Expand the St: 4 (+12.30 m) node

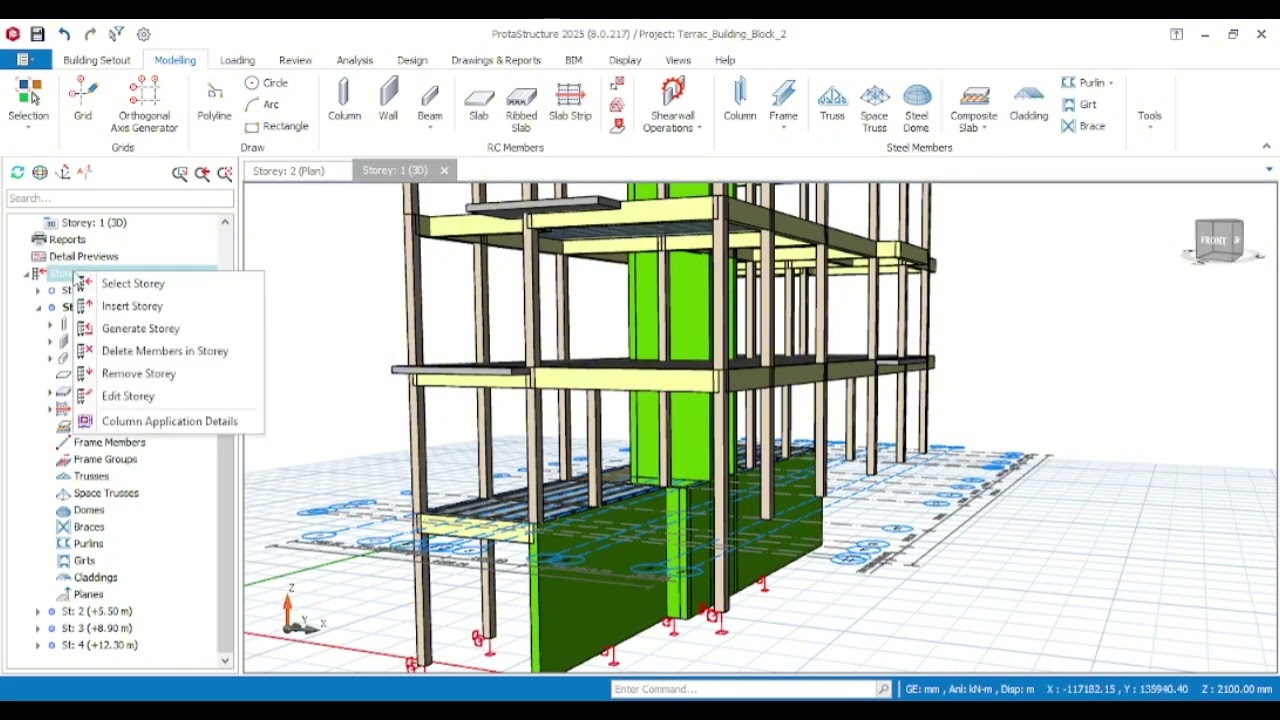tap(38, 646)
